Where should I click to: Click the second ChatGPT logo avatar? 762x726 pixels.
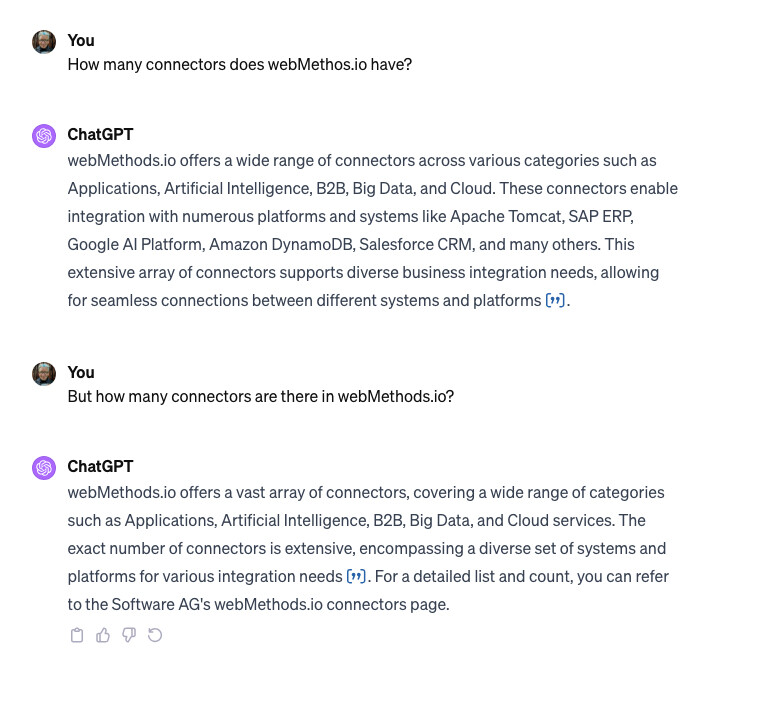point(44,468)
